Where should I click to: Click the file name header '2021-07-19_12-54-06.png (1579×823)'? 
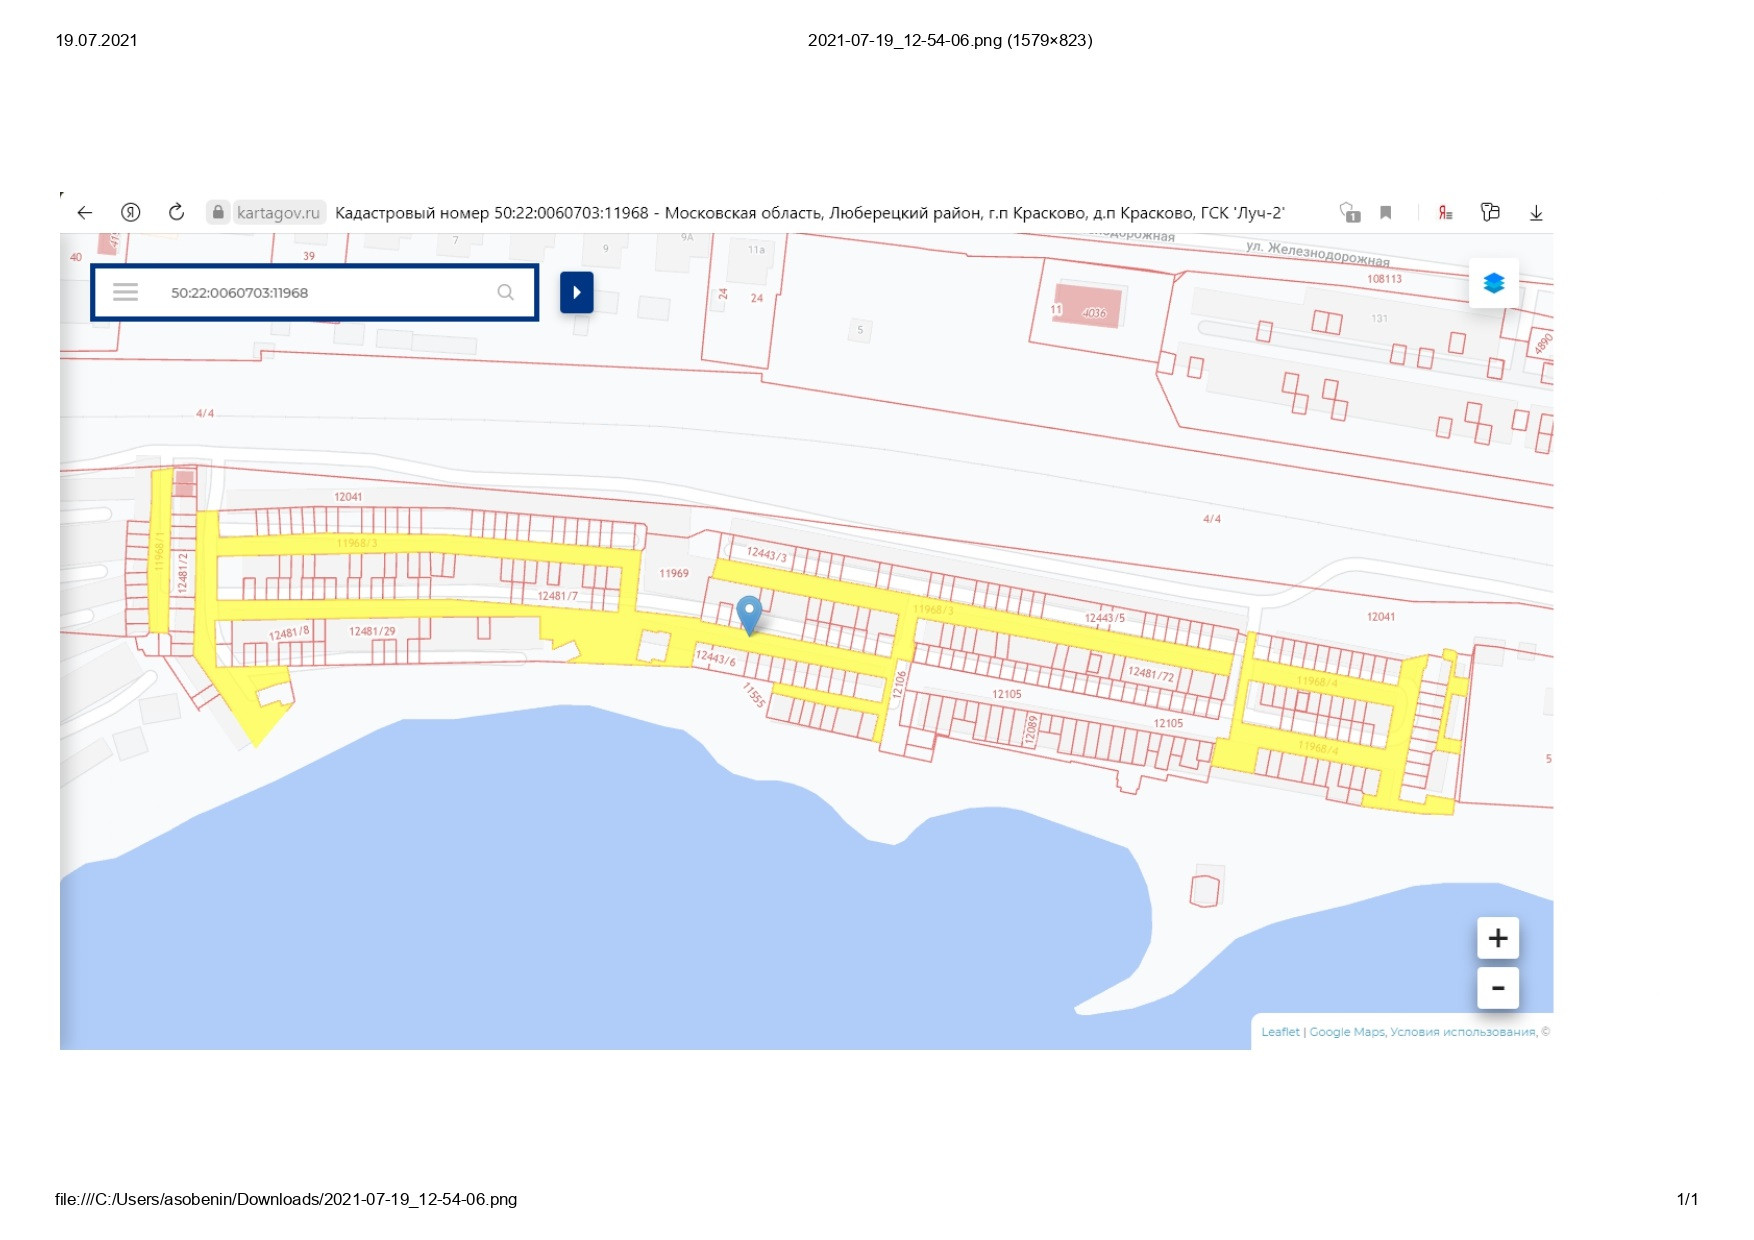(x=950, y=40)
